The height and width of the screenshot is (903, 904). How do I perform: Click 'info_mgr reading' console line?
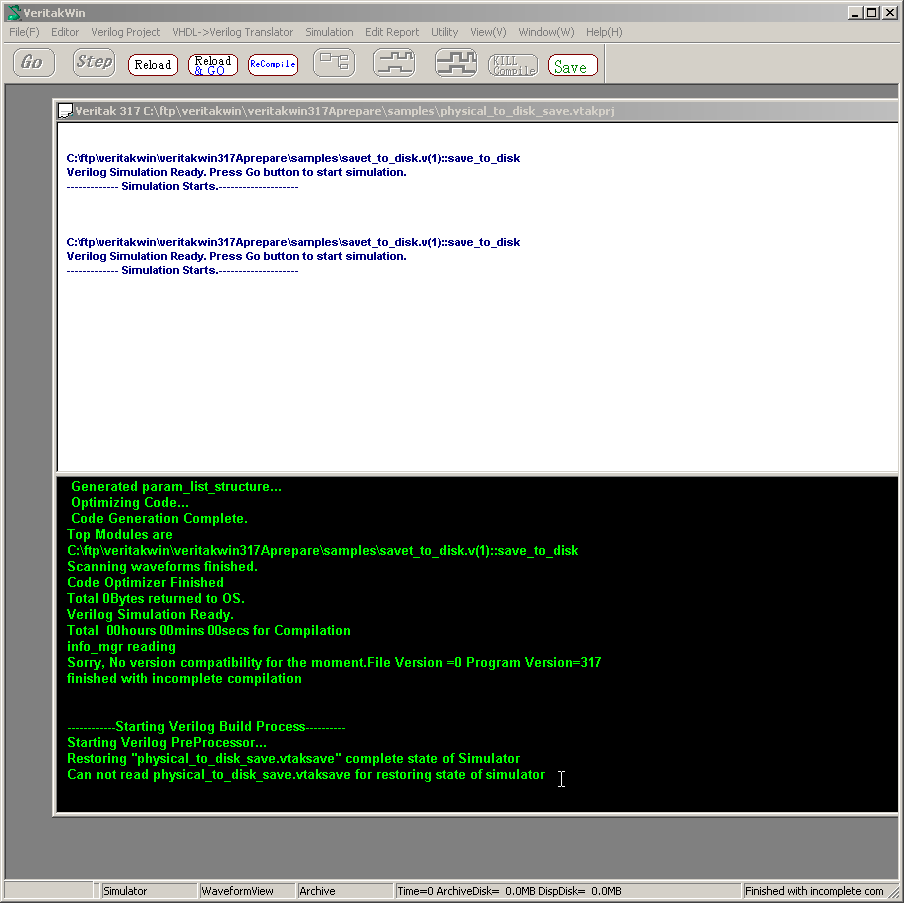(121, 646)
